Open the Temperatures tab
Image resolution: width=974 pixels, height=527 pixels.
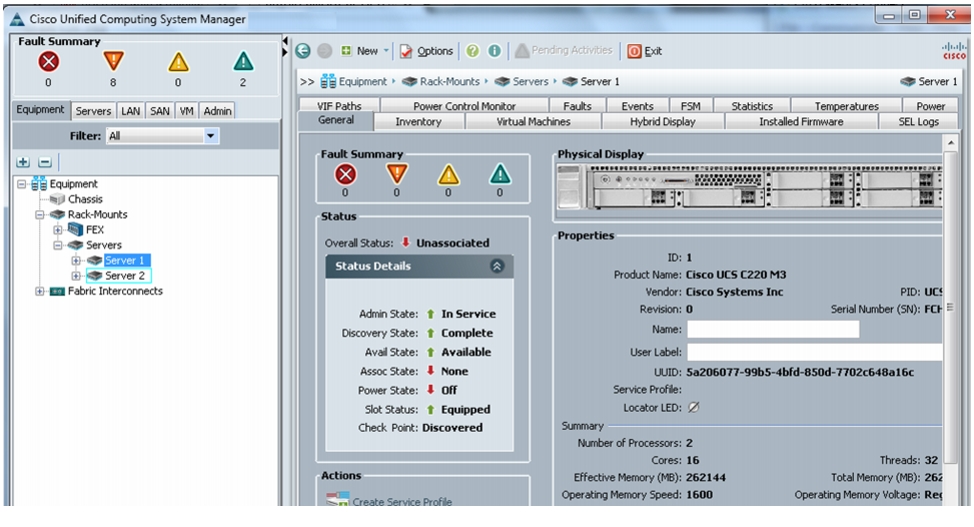(846, 106)
